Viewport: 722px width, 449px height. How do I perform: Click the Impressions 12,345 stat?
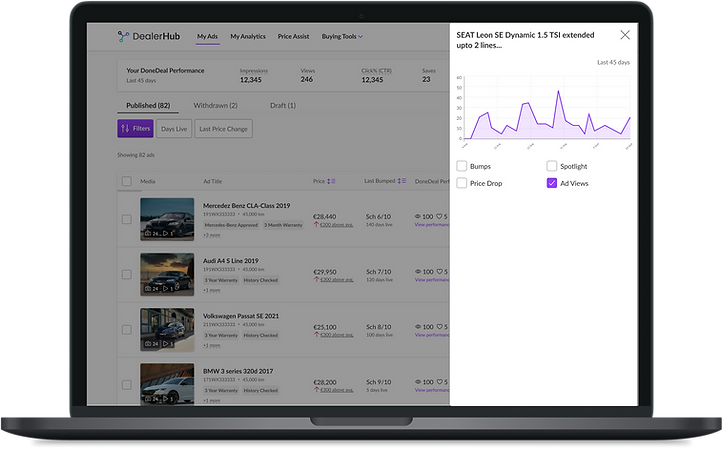coord(253,76)
